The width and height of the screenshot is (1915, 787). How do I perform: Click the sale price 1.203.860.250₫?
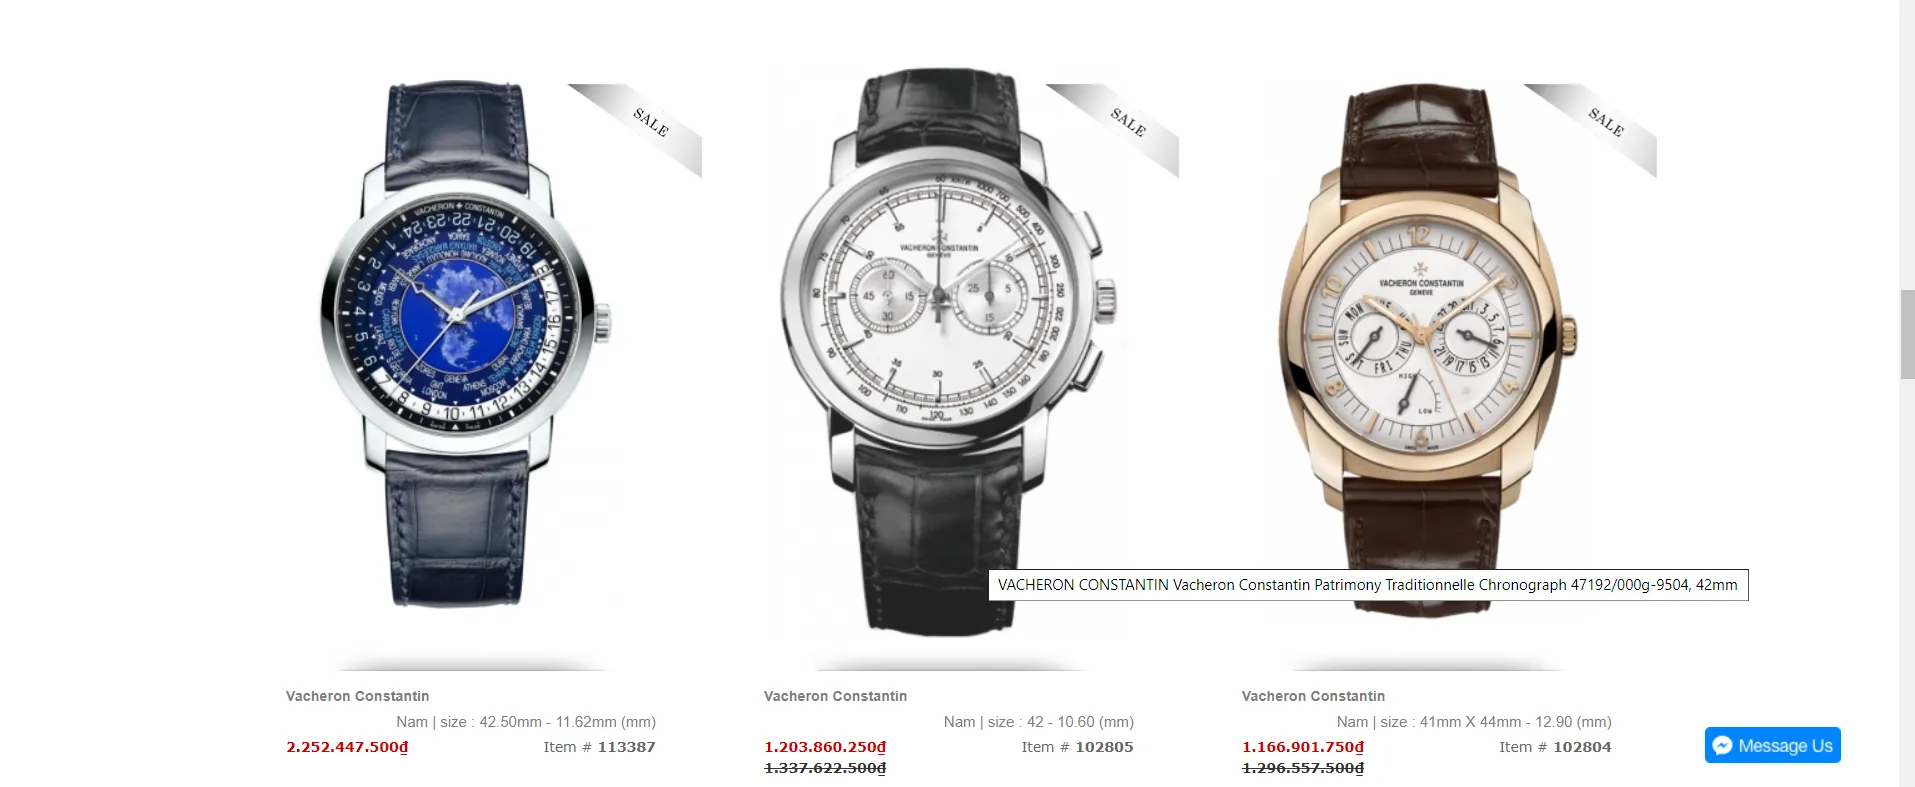point(825,747)
